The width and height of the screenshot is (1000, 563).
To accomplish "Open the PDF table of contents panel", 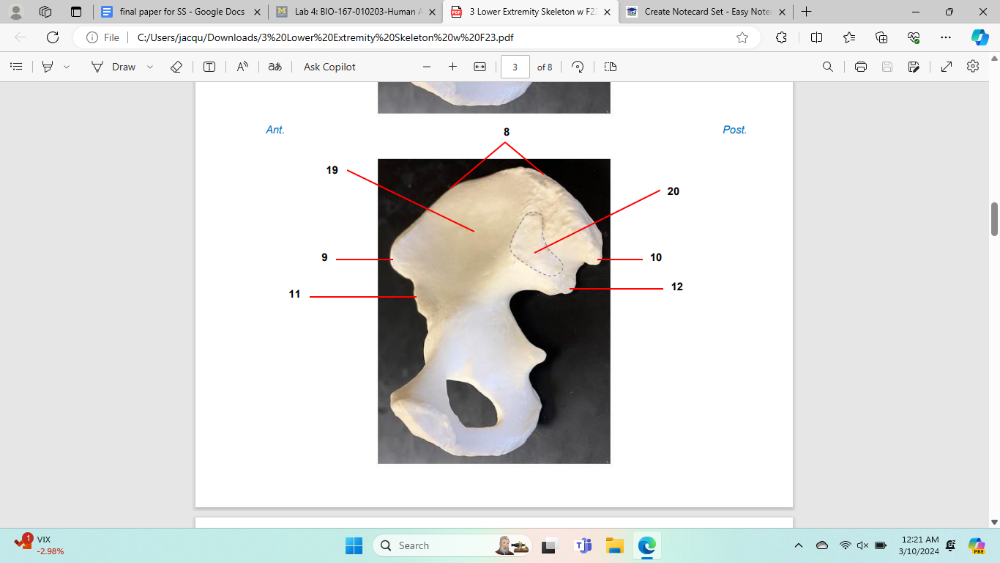I will pos(16,67).
